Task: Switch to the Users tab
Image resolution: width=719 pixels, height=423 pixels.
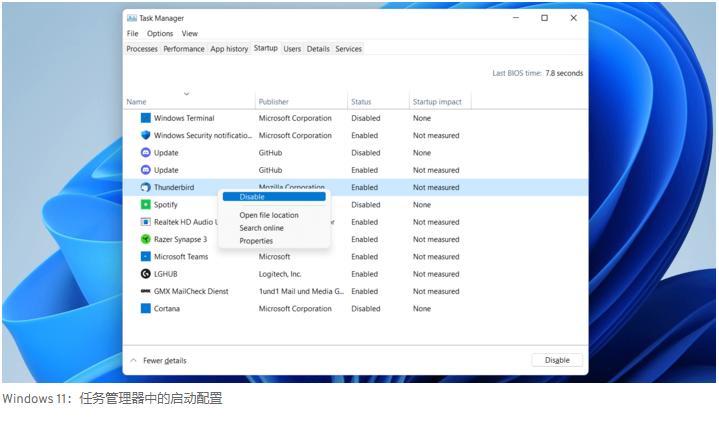Action: click(292, 49)
